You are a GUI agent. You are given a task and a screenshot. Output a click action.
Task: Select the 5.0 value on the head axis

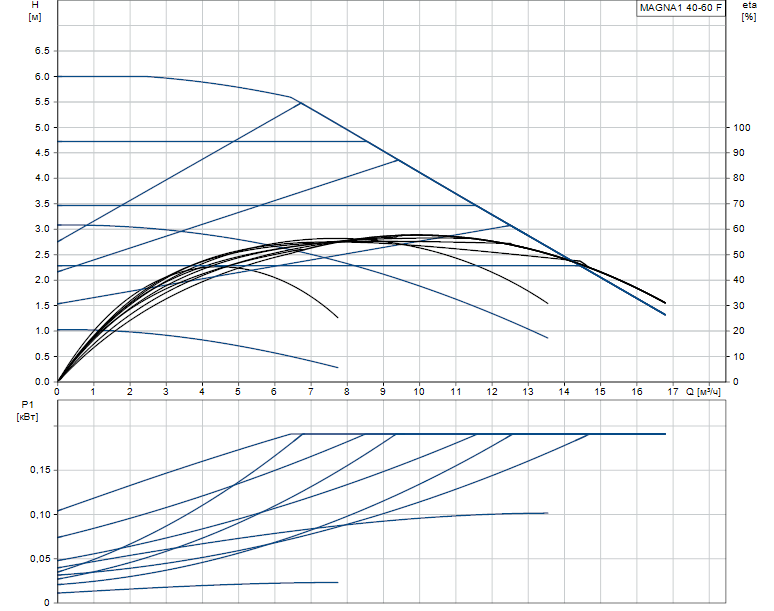[x=42, y=127]
